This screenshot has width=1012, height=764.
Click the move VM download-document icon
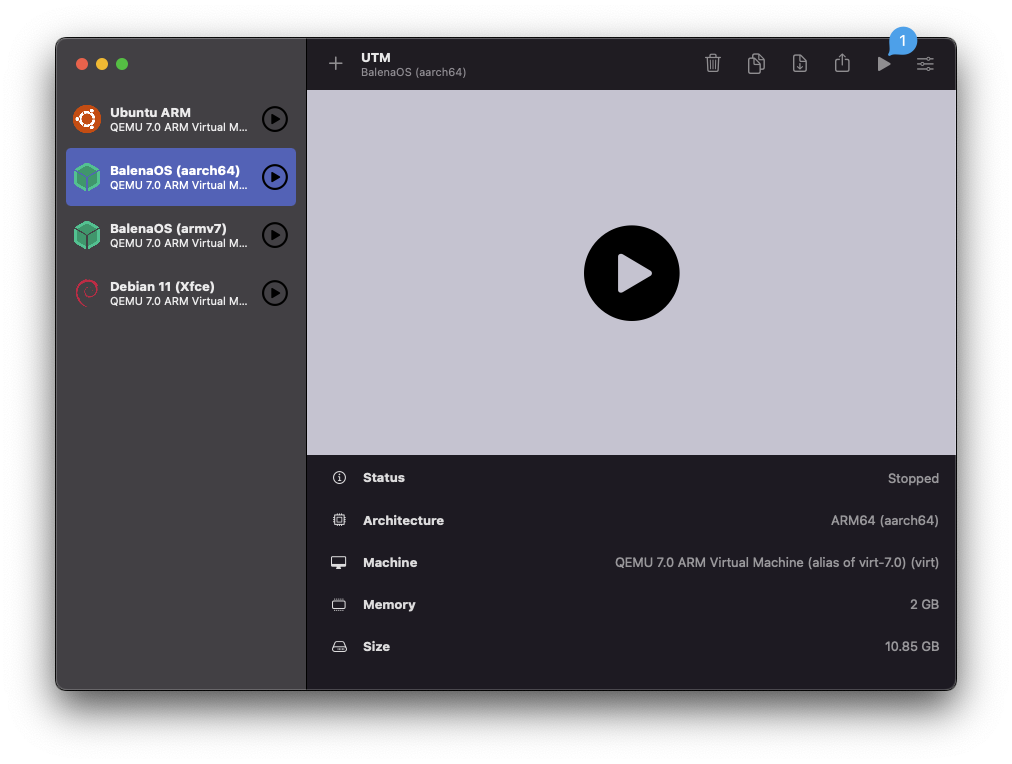(799, 63)
